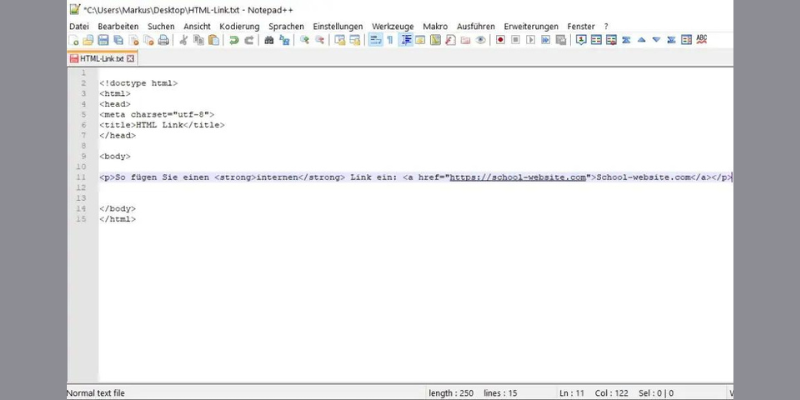Click the Cut scissors icon

183,40
